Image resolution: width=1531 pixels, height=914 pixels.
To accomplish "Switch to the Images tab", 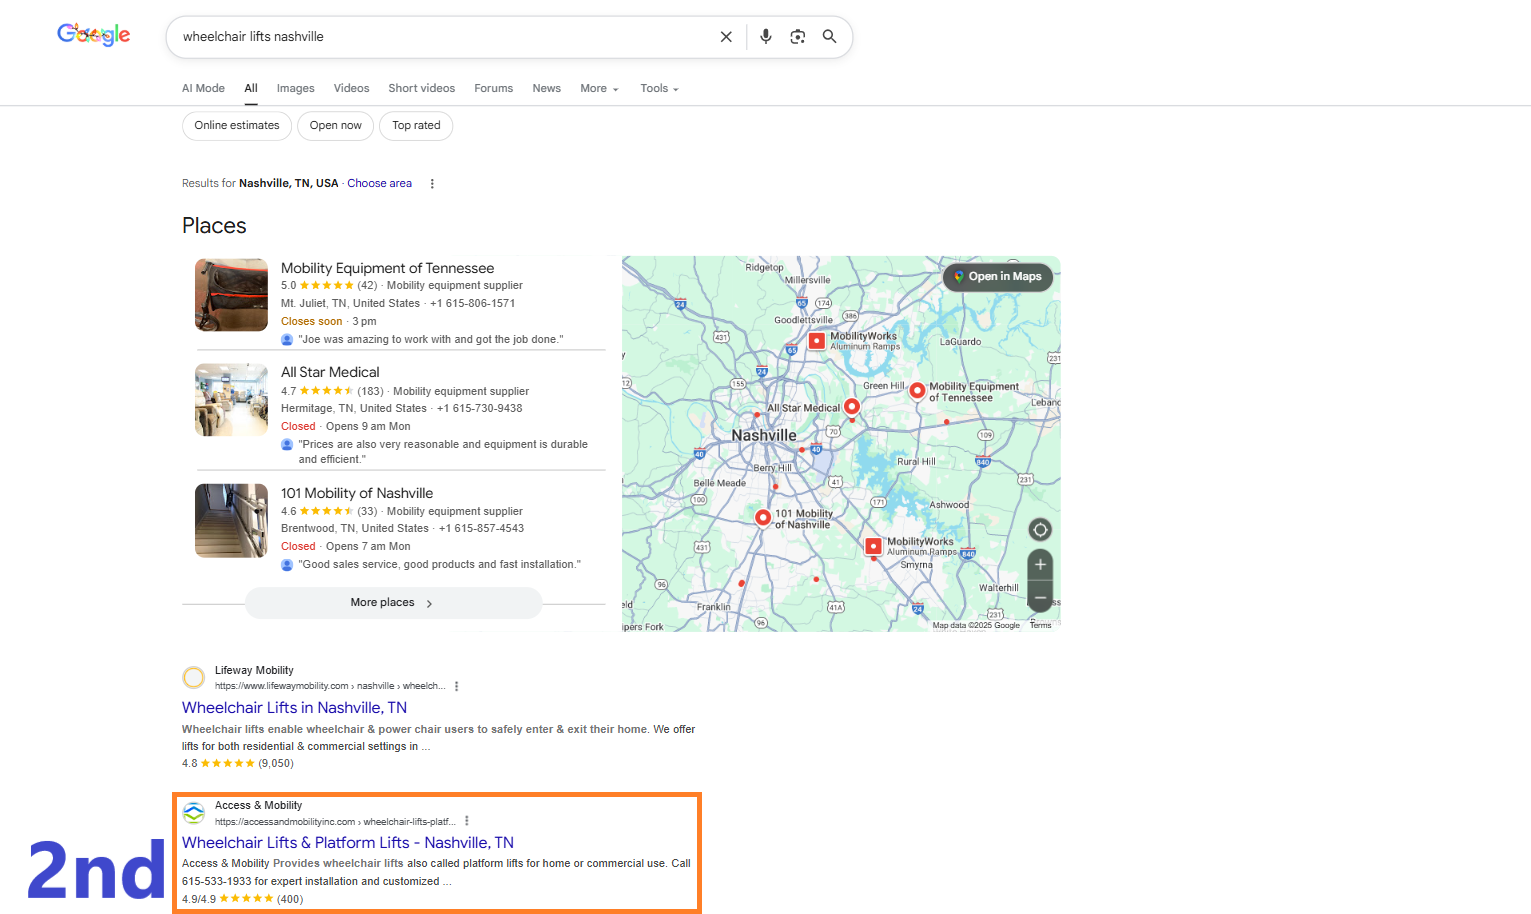I will pyautogui.click(x=296, y=88).
